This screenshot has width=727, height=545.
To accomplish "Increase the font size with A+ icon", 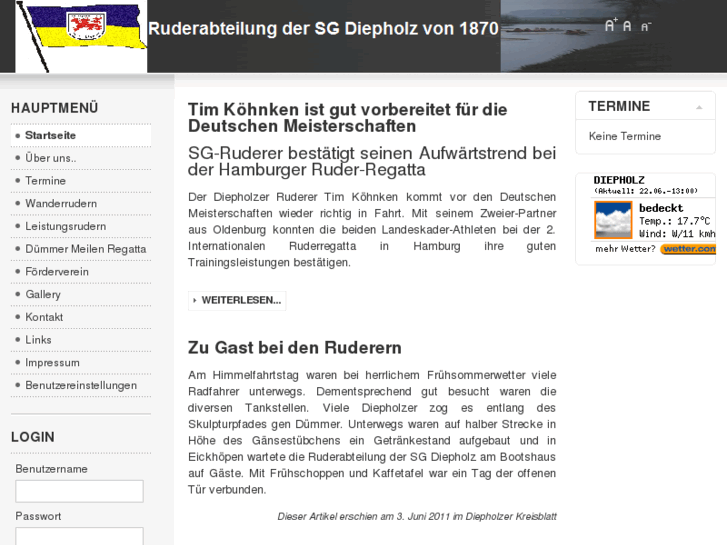I will coord(611,25).
